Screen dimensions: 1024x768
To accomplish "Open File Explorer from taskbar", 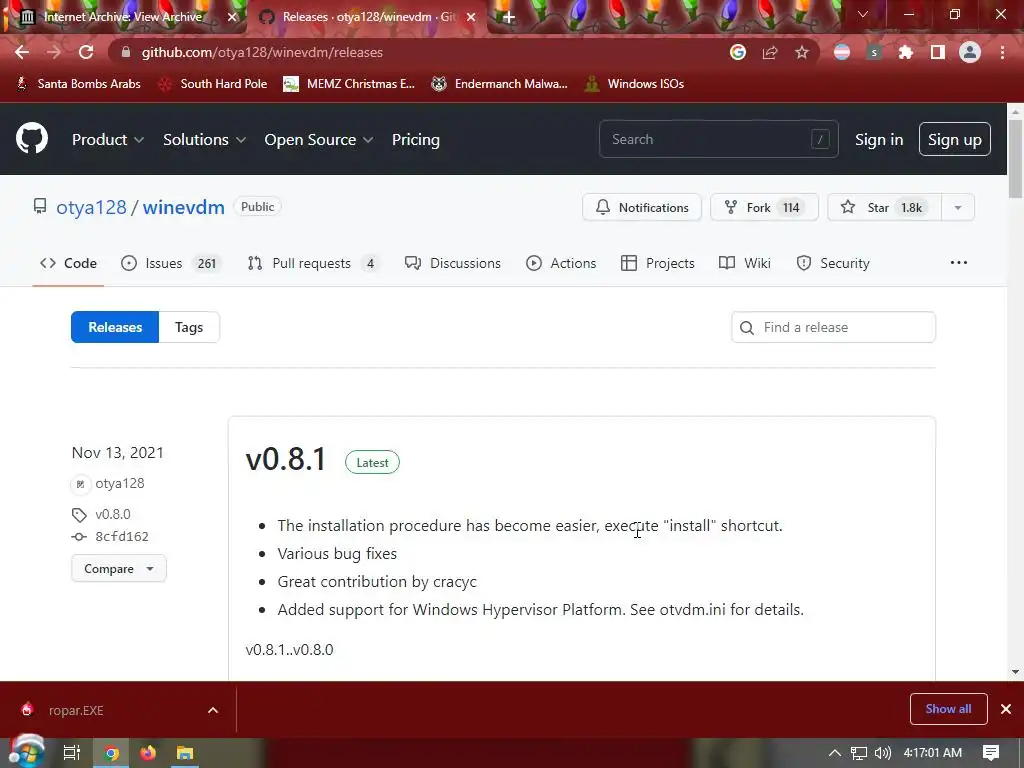I will [185, 753].
